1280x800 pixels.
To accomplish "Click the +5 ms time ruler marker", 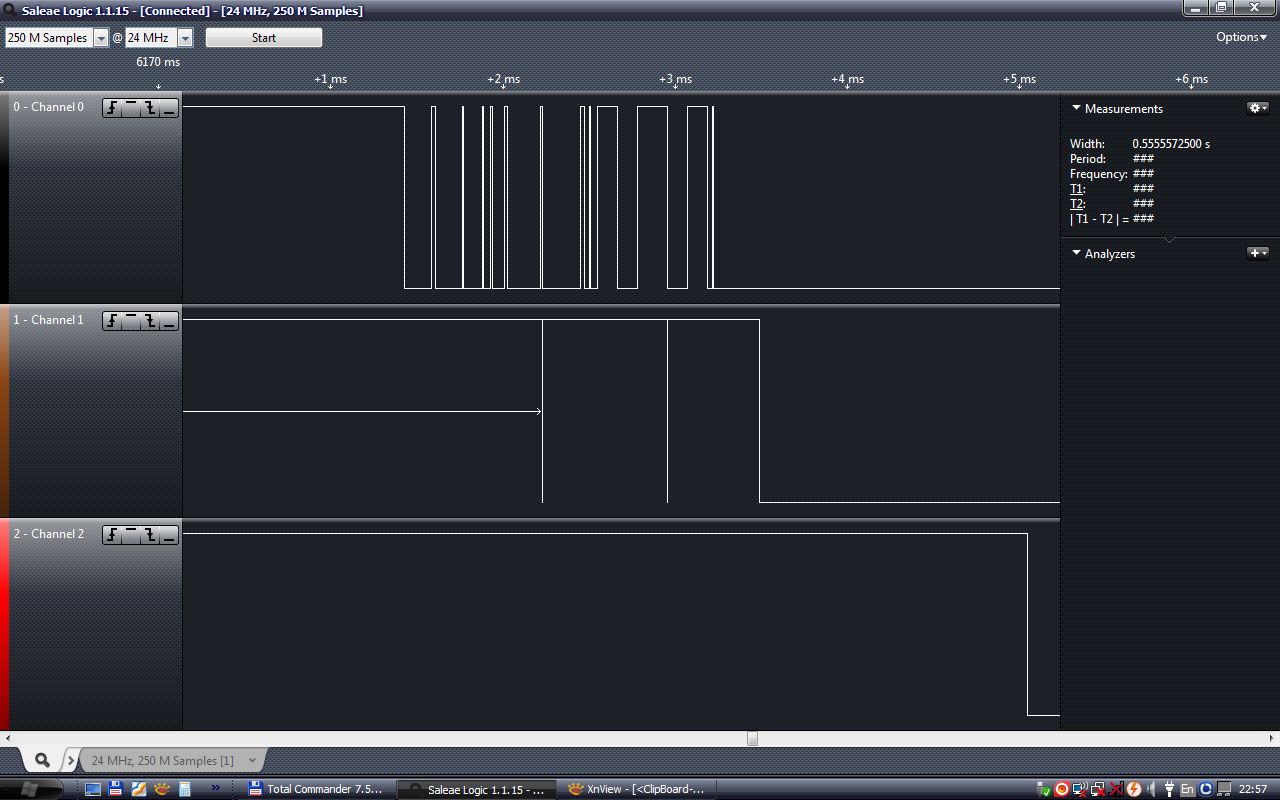I will [1019, 79].
